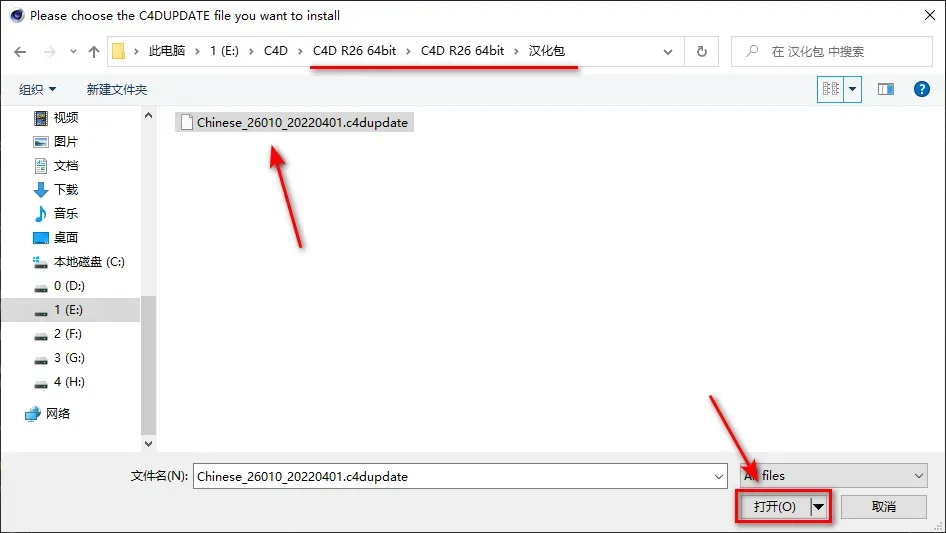Open 本地磁盘 (C:) drive
The height and width of the screenshot is (533, 946).
[x=89, y=262]
